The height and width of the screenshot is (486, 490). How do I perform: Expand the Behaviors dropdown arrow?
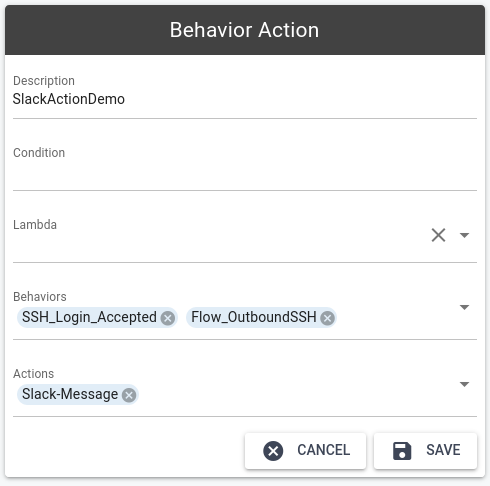pyautogui.click(x=464, y=307)
